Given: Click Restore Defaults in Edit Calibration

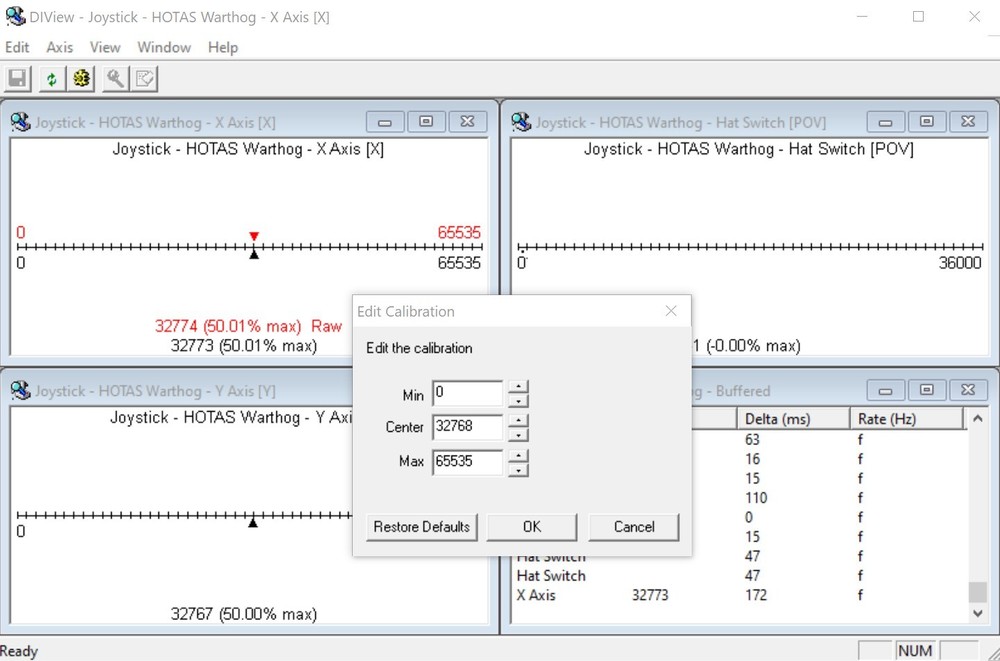Looking at the screenshot, I should (422, 527).
